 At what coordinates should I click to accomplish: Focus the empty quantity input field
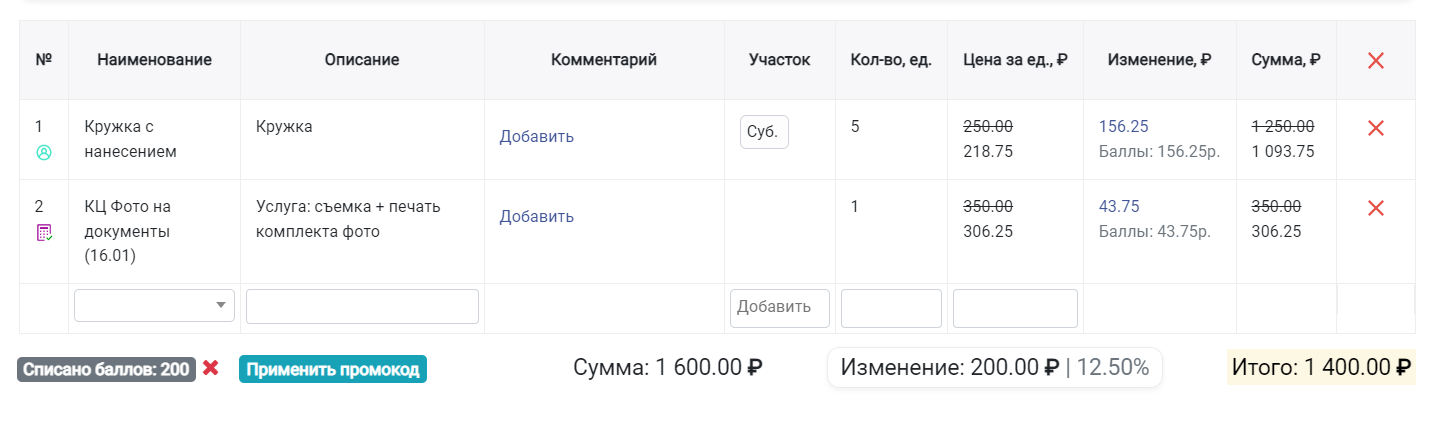(891, 309)
